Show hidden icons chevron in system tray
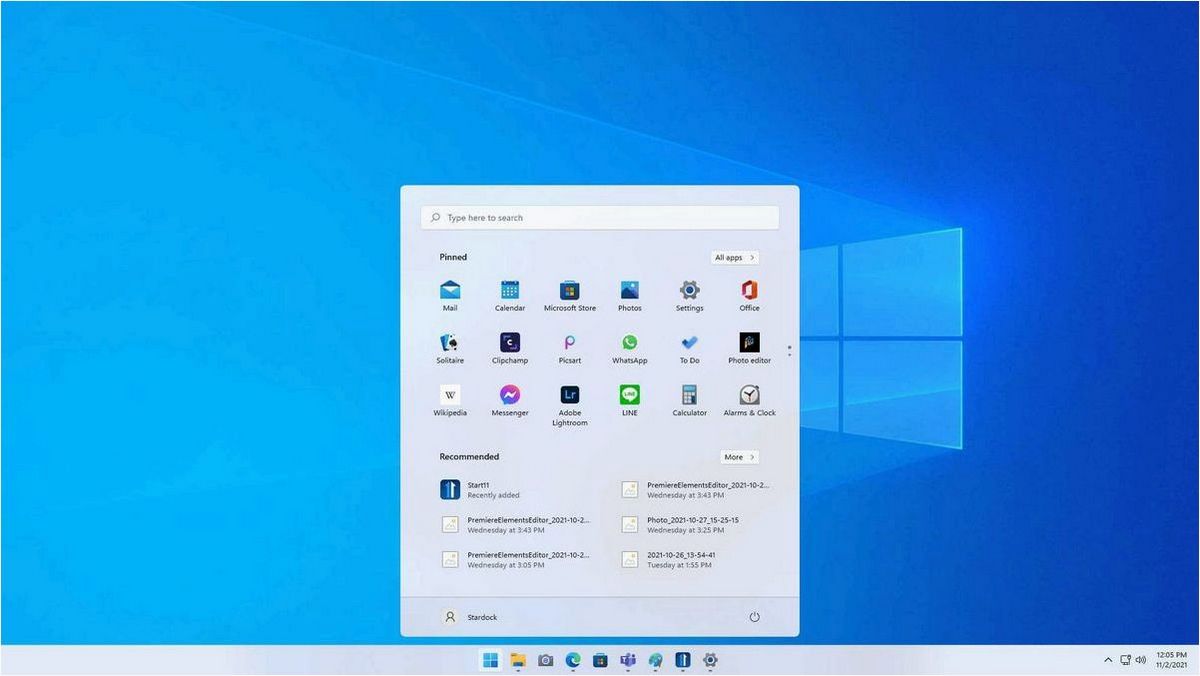The height and width of the screenshot is (676, 1200). pyautogui.click(x=1108, y=660)
